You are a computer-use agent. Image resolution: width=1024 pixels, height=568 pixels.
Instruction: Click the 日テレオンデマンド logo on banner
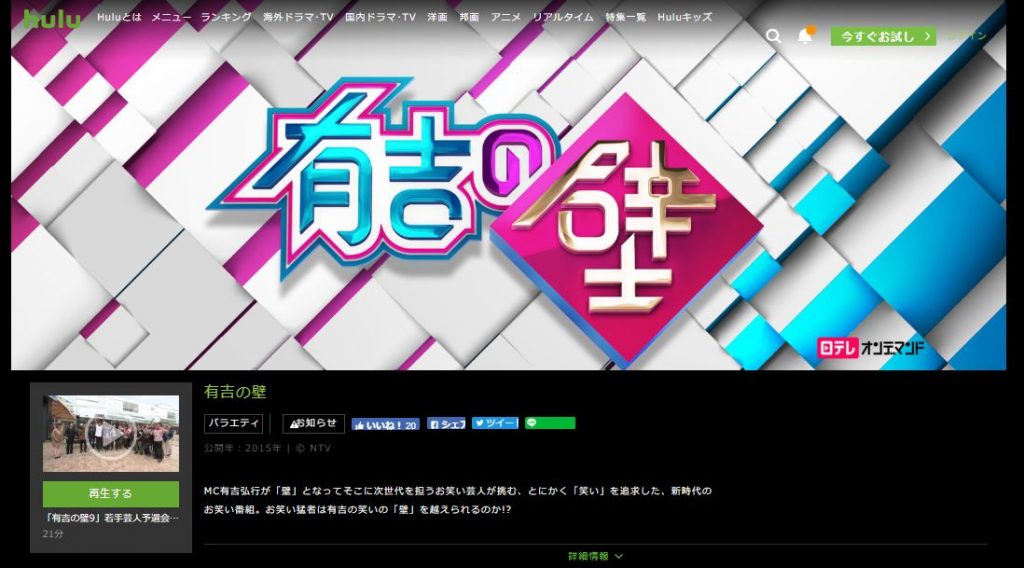click(x=871, y=348)
